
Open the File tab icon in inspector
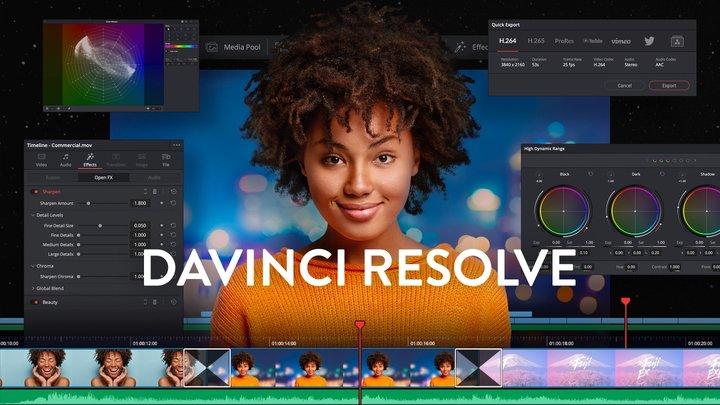165,159
